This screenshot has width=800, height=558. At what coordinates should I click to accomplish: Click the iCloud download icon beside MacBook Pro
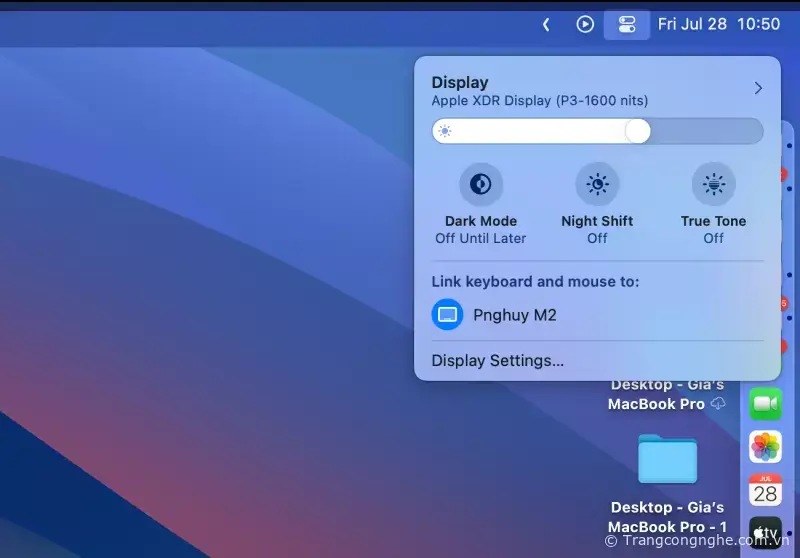[718, 404]
